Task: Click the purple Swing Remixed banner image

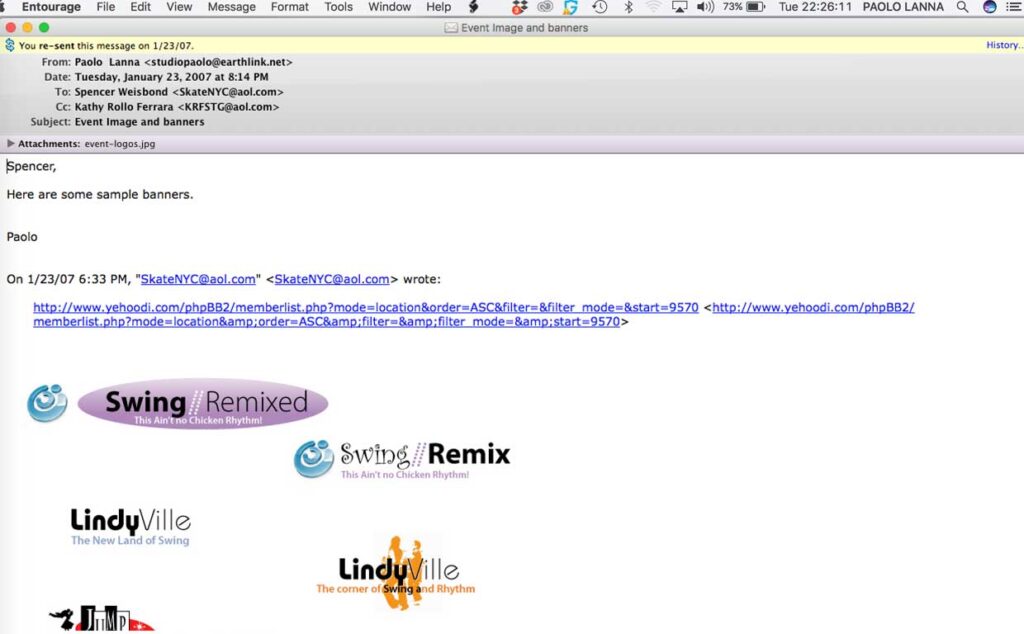Action: pyautogui.click(x=203, y=404)
